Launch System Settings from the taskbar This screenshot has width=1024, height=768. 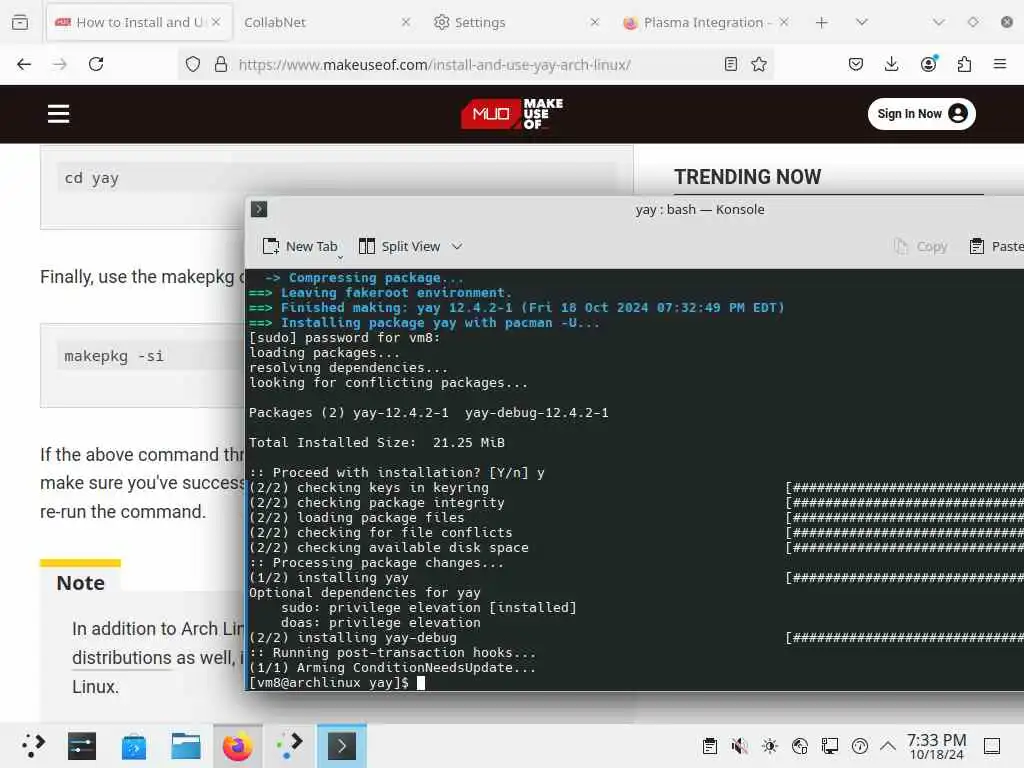[82, 746]
